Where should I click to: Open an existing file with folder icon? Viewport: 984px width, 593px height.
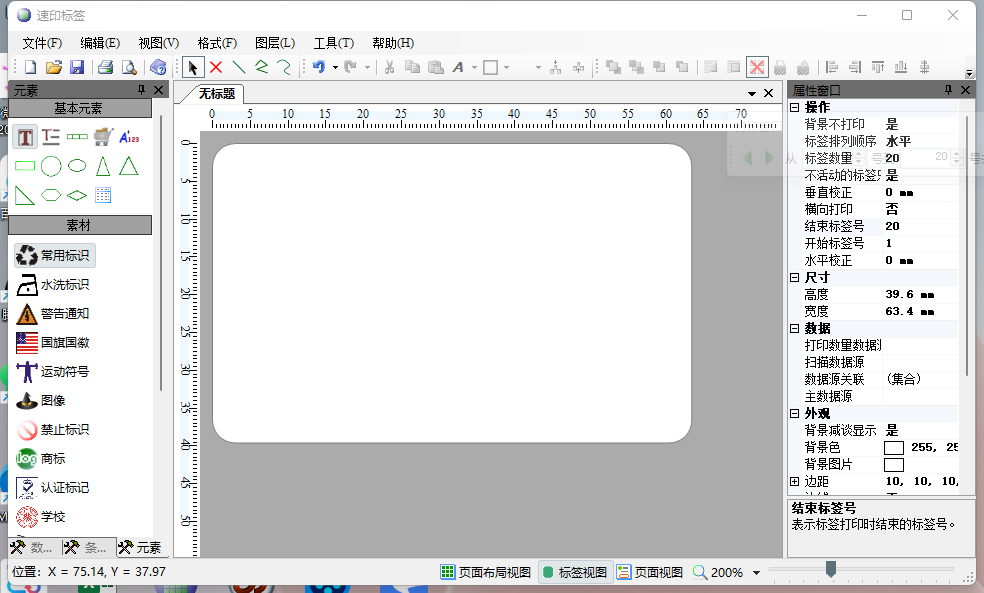54,67
